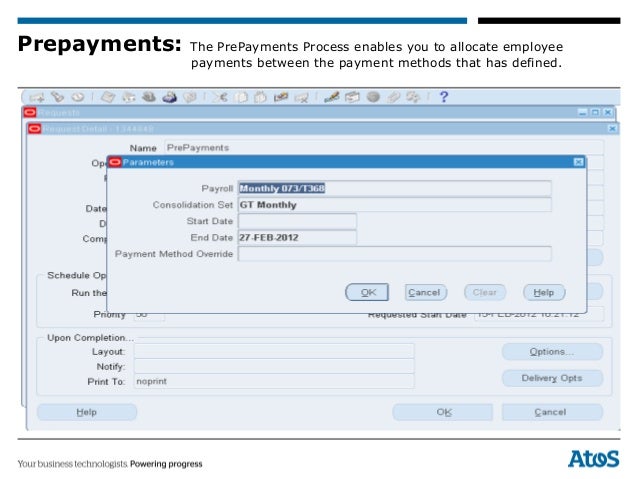Click the Print toolbar icon
Screen dimensions: 638x479
(x=169, y=97)
